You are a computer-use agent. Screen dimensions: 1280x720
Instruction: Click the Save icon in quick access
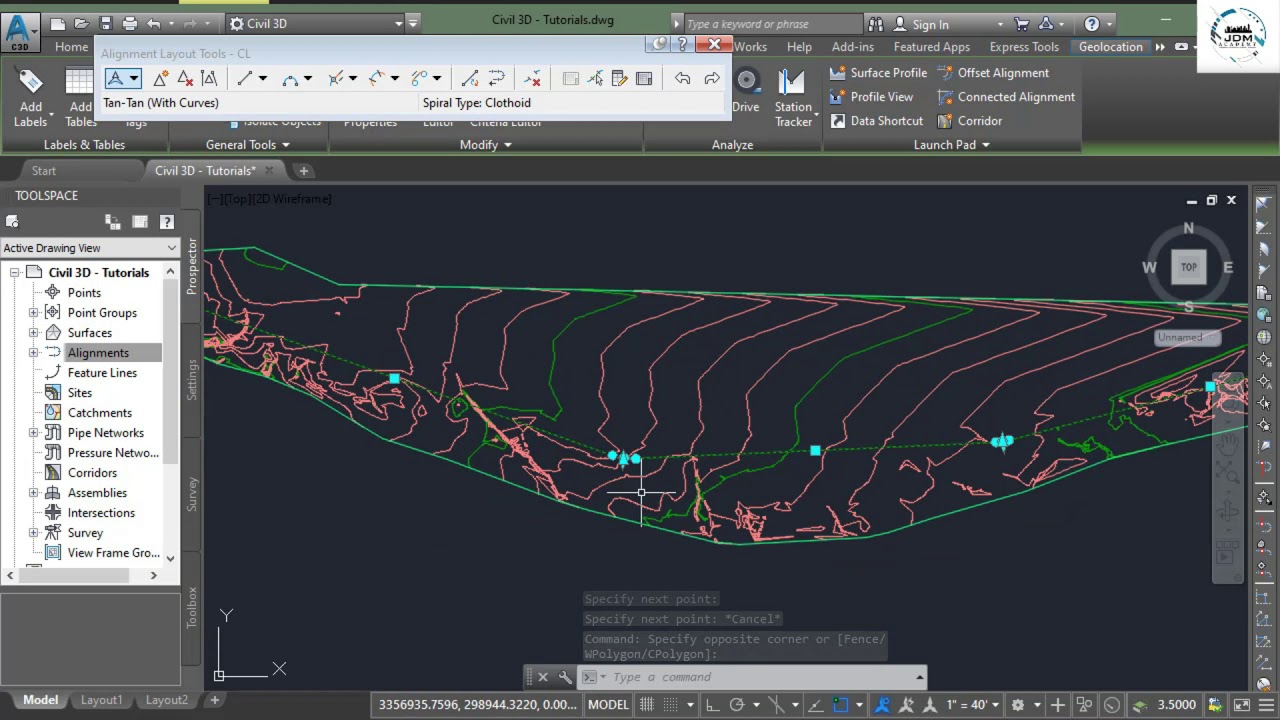pos(105,23)
